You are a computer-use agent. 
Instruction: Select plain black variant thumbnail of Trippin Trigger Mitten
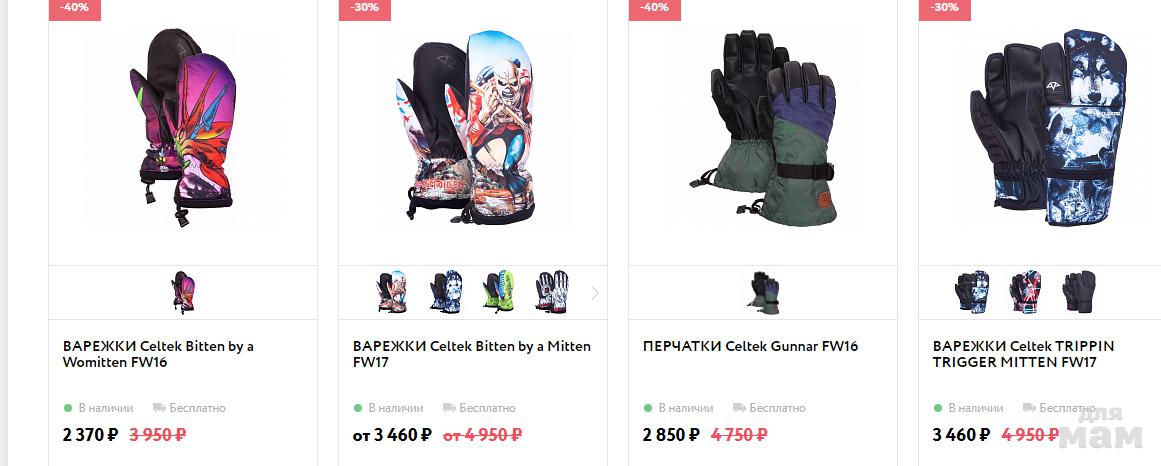pos(1079,292)
